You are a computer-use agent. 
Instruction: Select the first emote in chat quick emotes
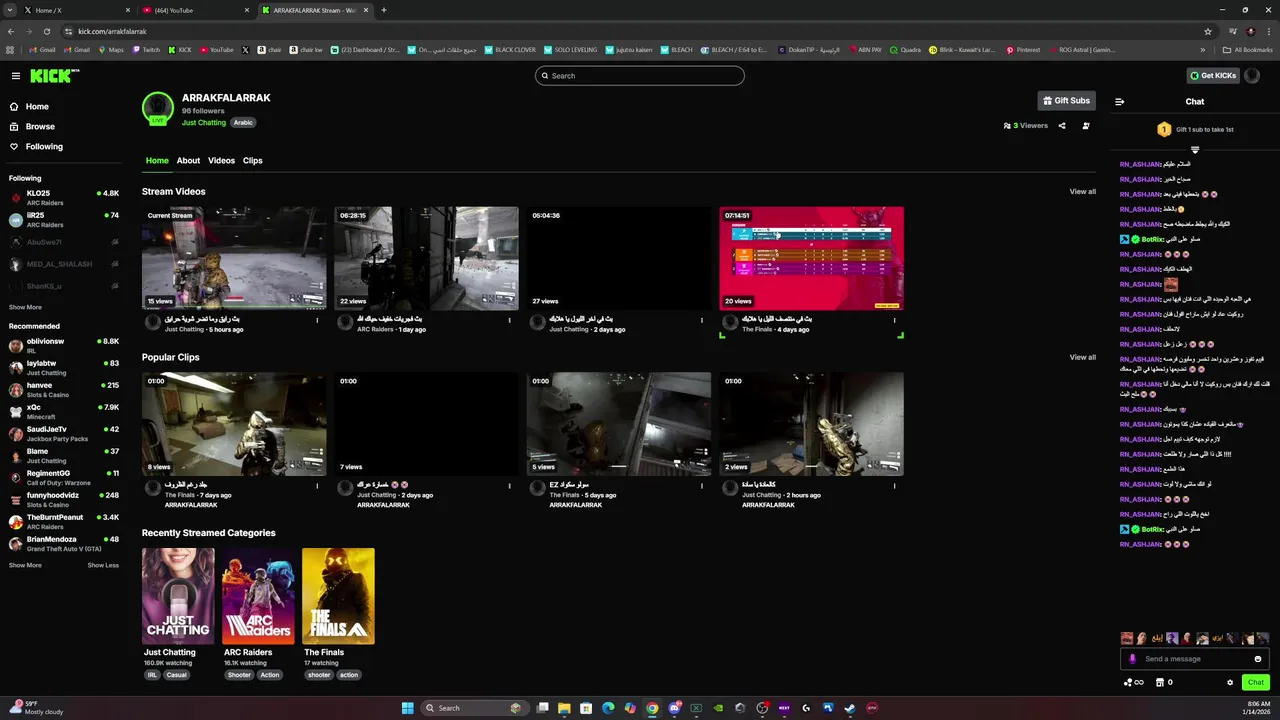(x=1127, y=638)
